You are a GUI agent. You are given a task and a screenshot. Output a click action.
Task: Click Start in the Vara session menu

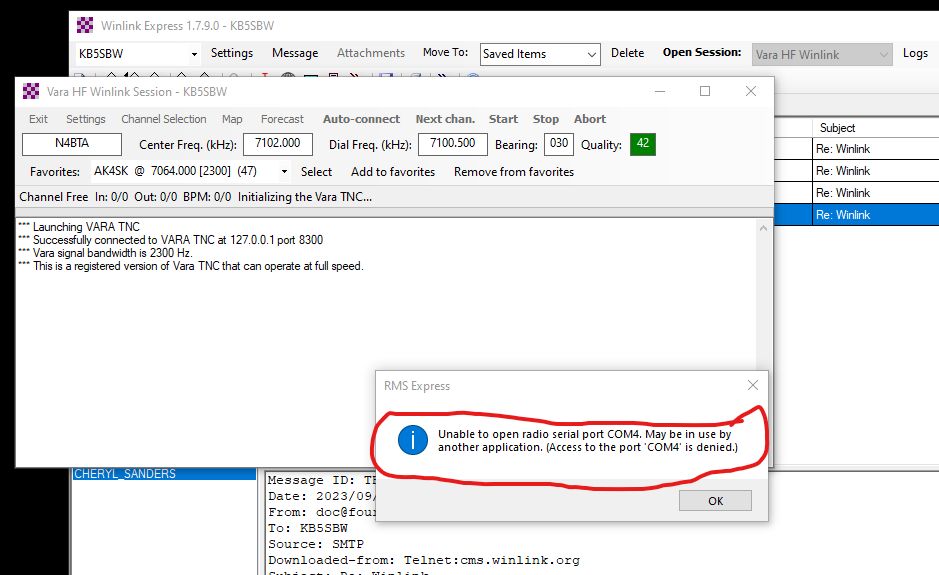tap(503, 119)
